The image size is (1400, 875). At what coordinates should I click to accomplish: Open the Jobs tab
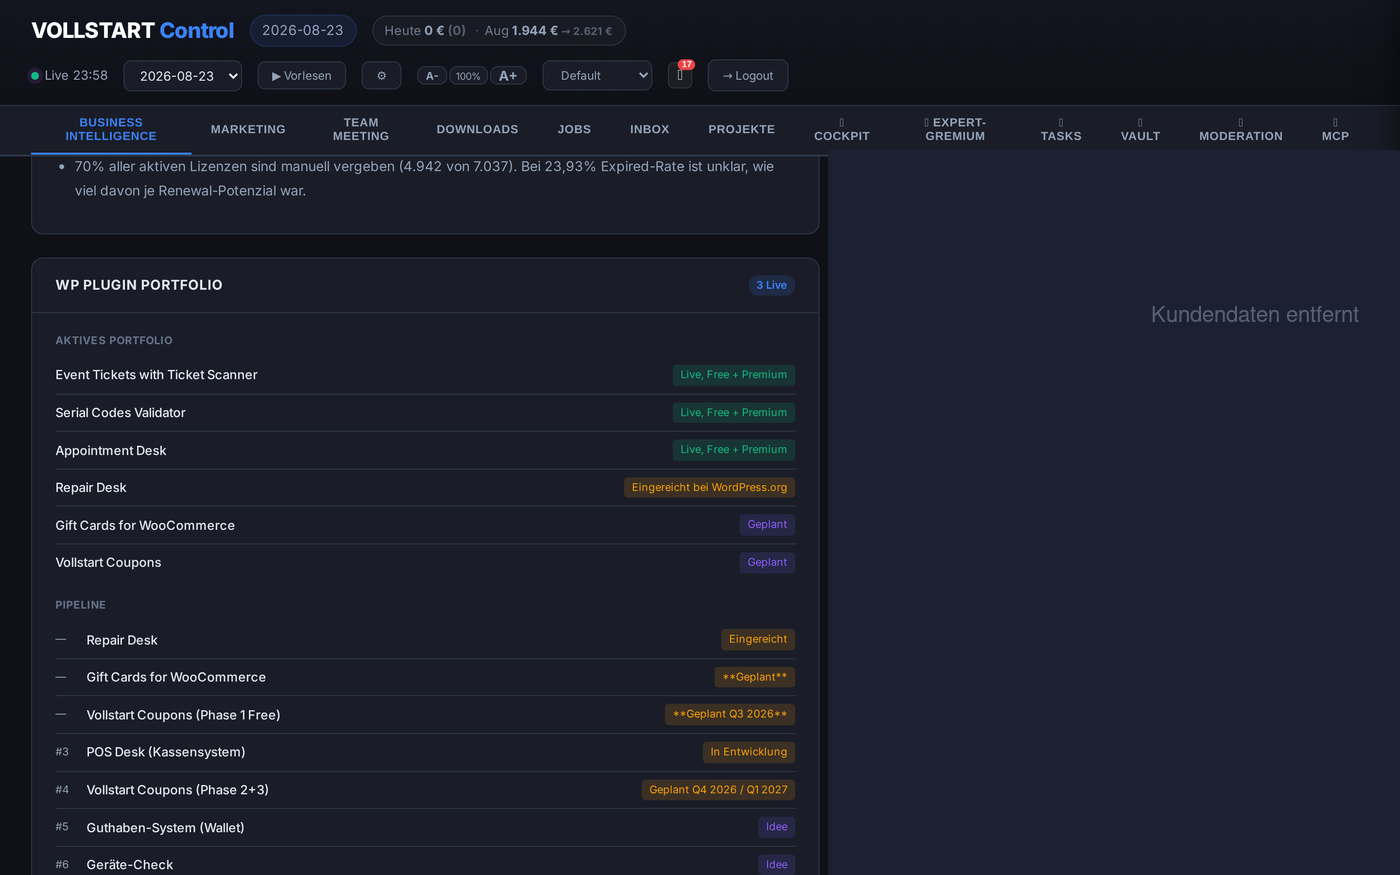(x=574, y=129)
